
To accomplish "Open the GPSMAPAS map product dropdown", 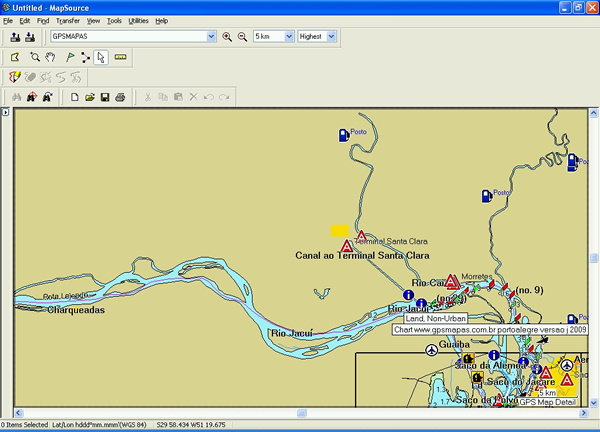I will [211, 37].
